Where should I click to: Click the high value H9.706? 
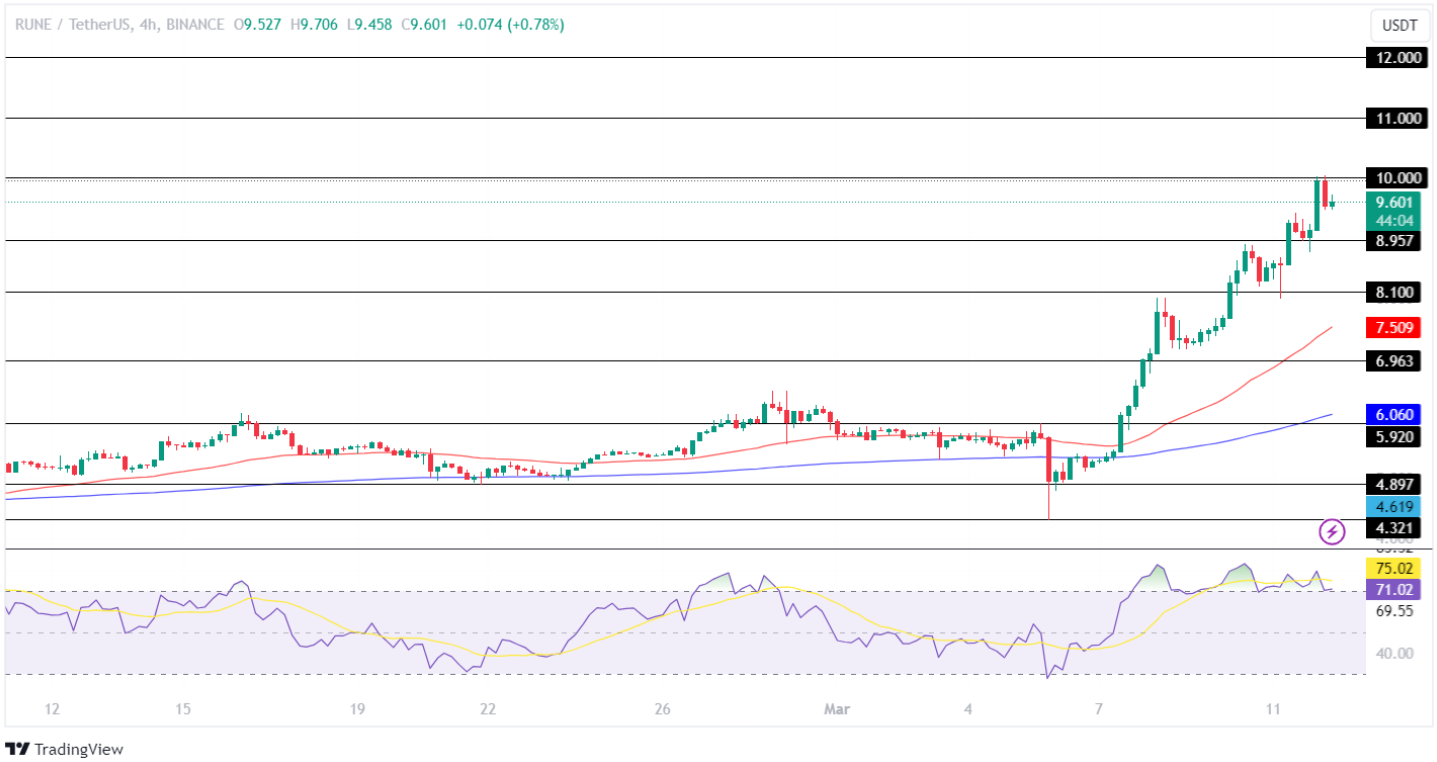point(315,25)
